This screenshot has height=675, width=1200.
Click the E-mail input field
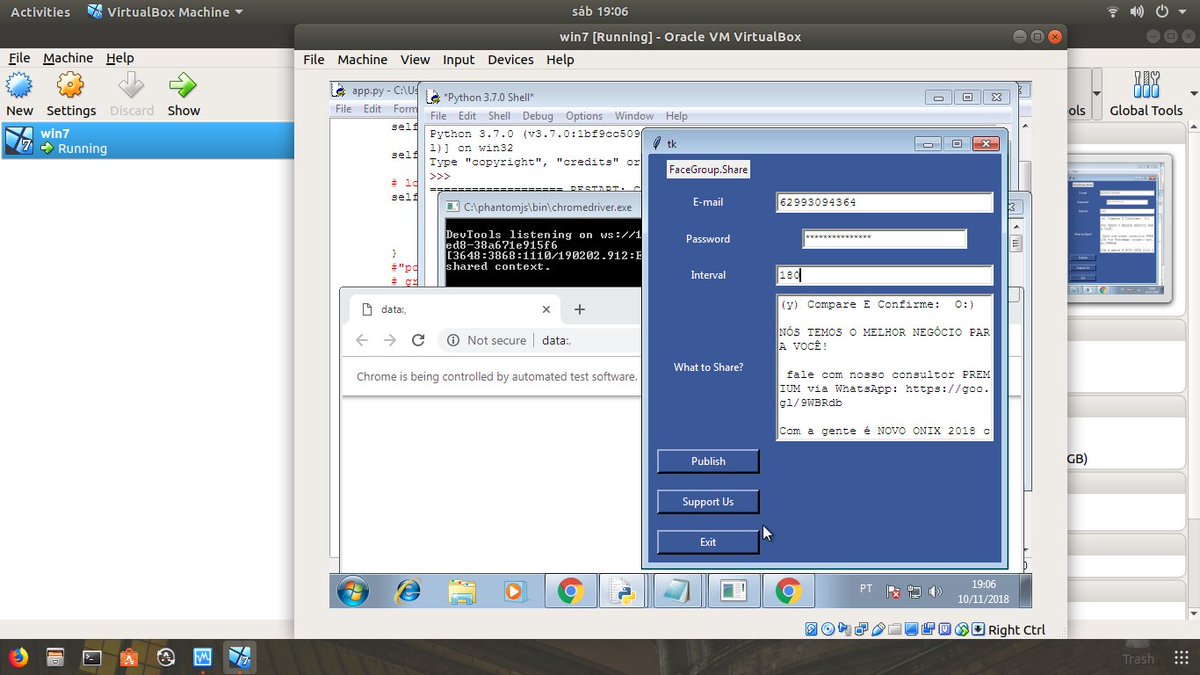tap(884, 202)
